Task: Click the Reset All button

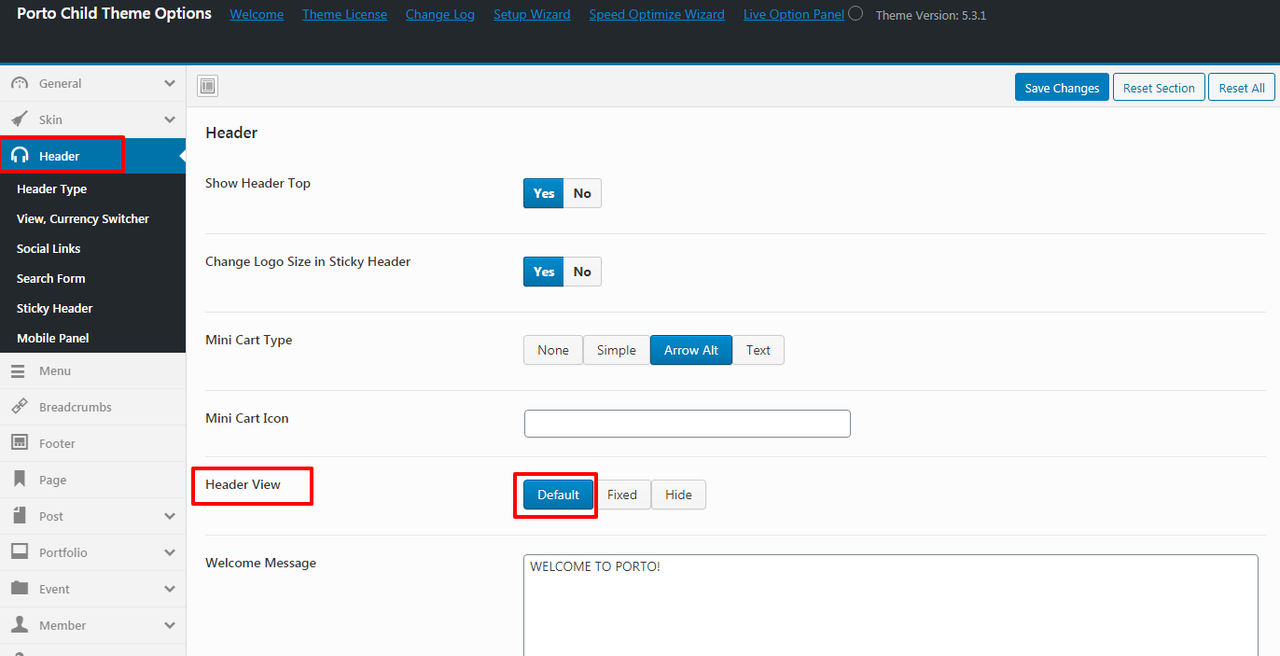Action: click(x=1242, y=88)
